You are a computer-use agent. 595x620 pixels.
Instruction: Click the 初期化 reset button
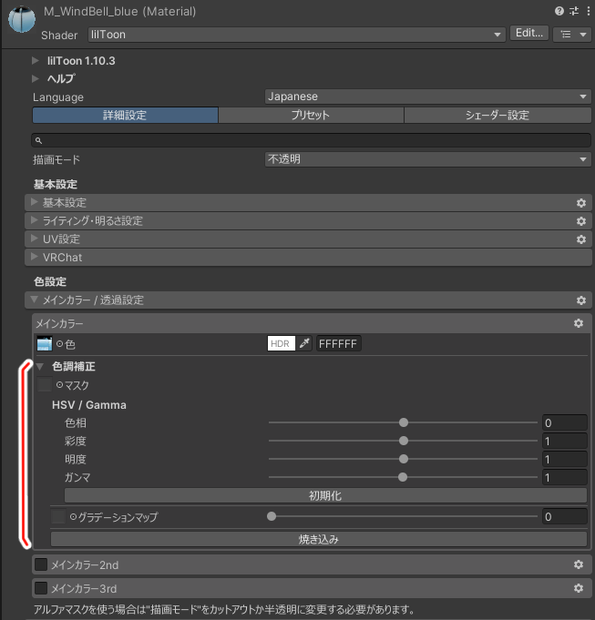[x=325, y=495]
